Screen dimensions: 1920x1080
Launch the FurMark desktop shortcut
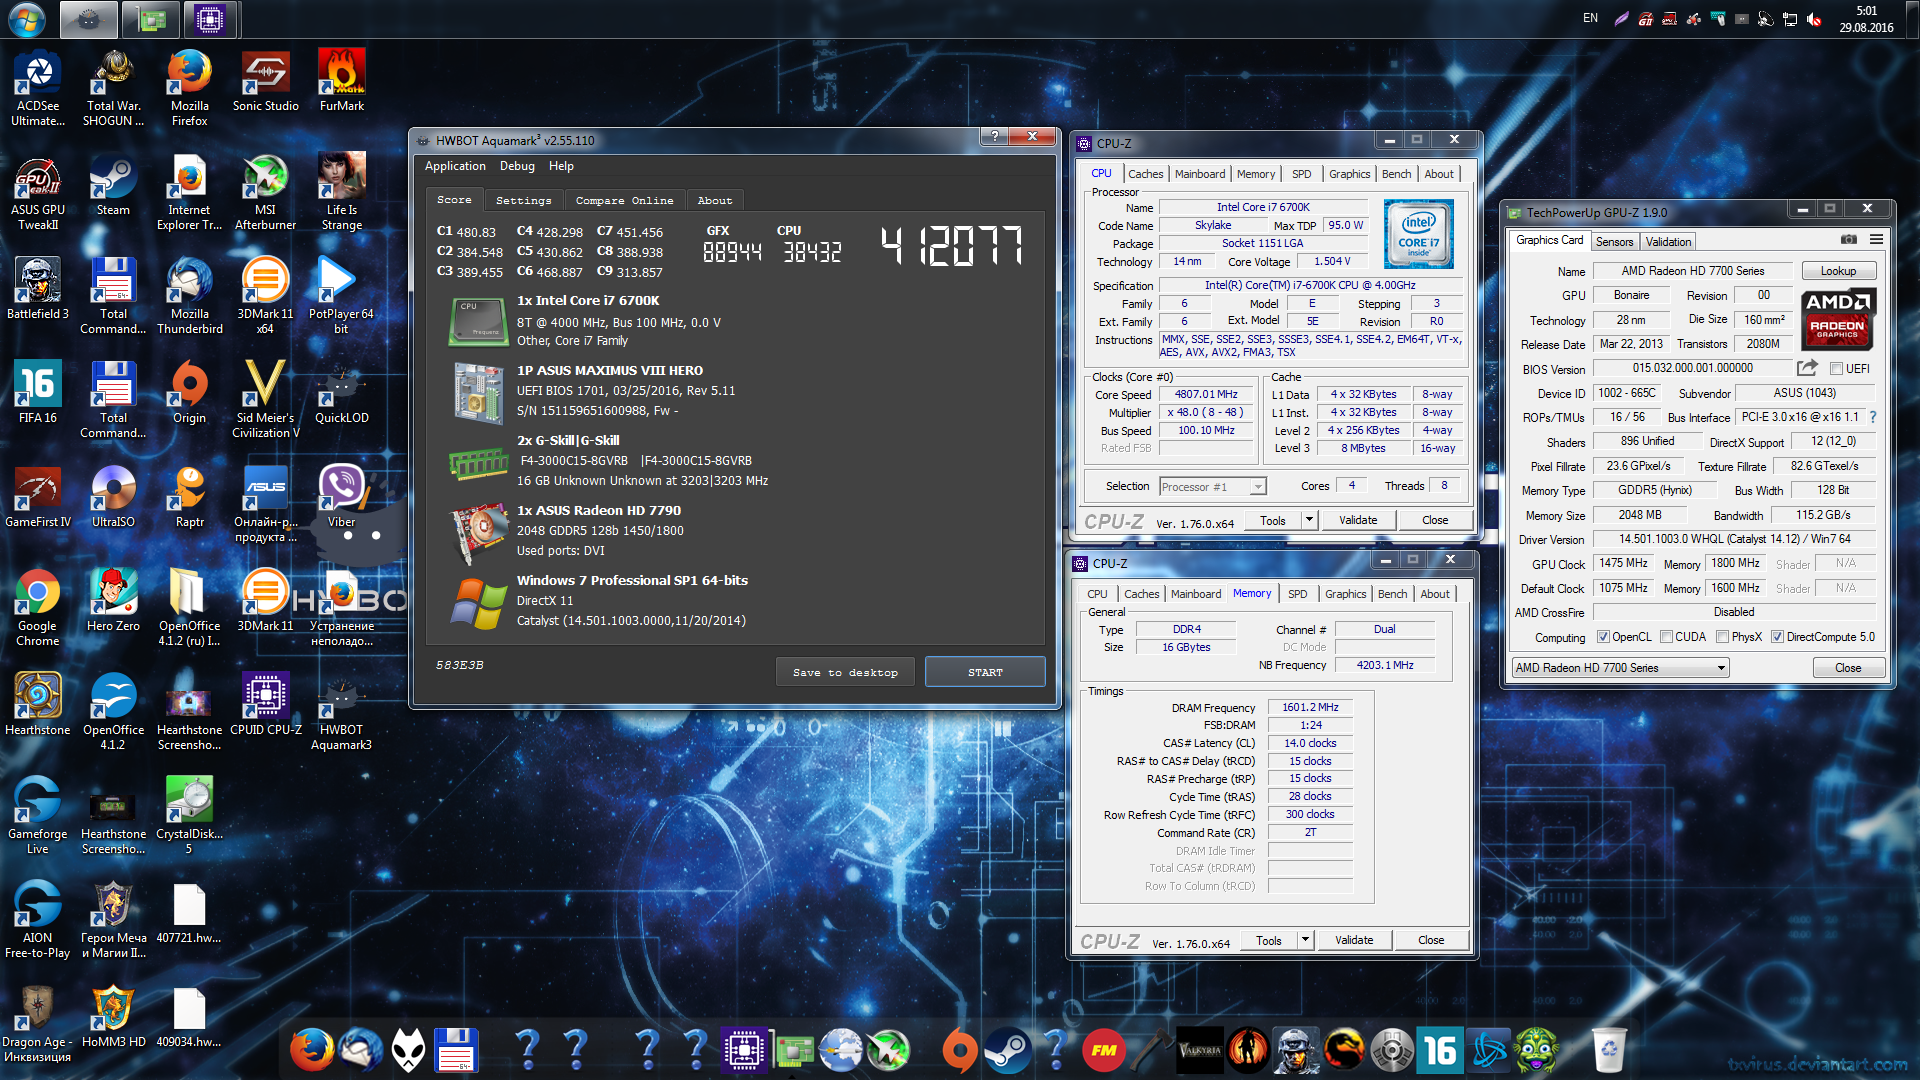(342, 80)
